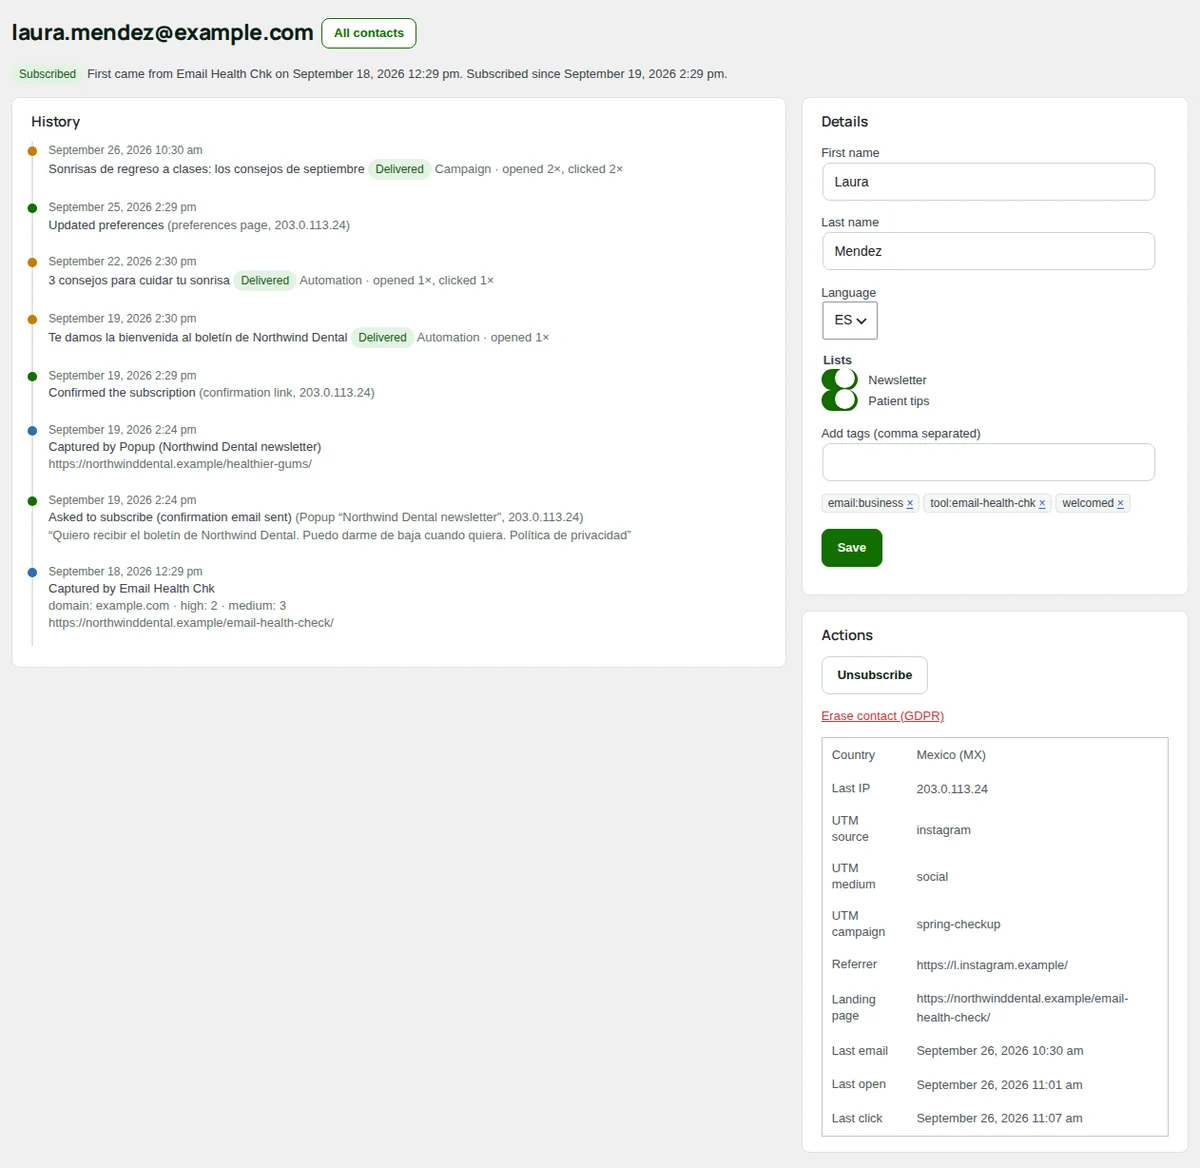
Task: Select Last open value September 26, 2026 11:01 am
Action: click(999, 1085)
